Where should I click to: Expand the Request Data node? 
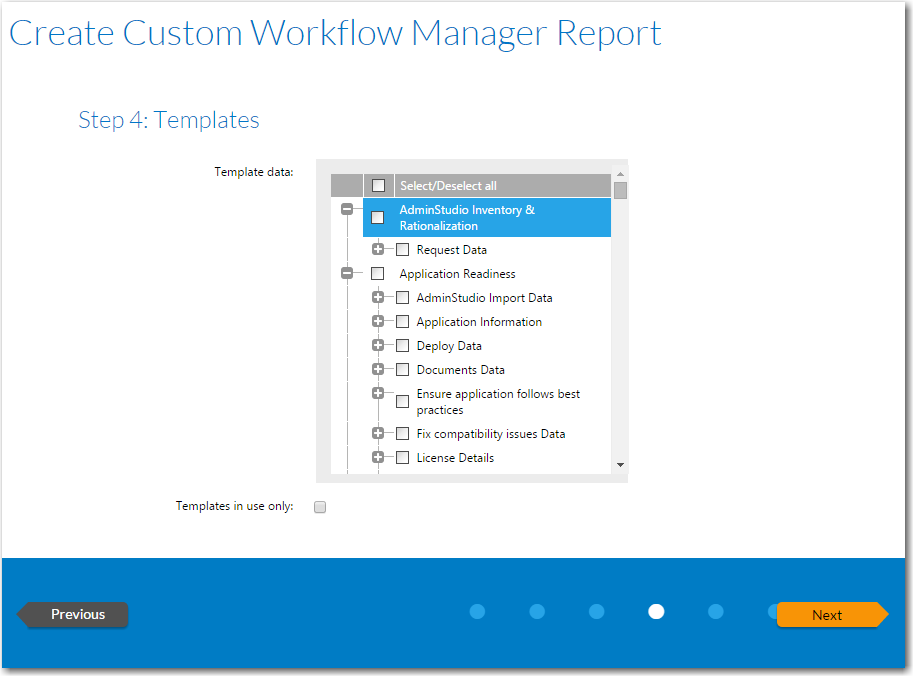click(x=378, y=249)
